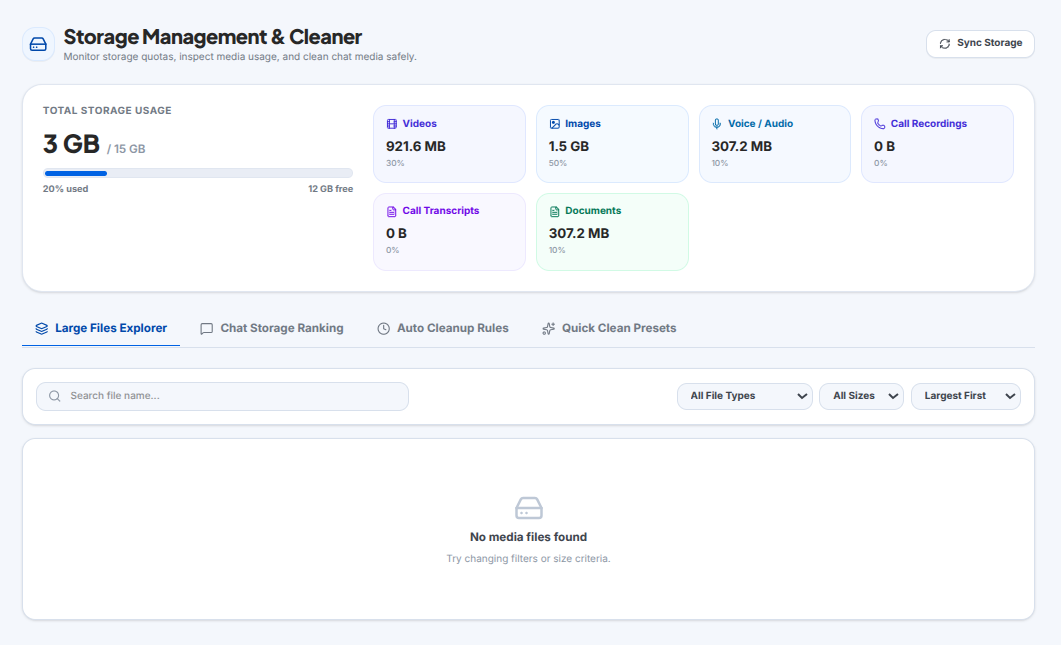Click the empty-state drive icon

[x=528, y=508]
